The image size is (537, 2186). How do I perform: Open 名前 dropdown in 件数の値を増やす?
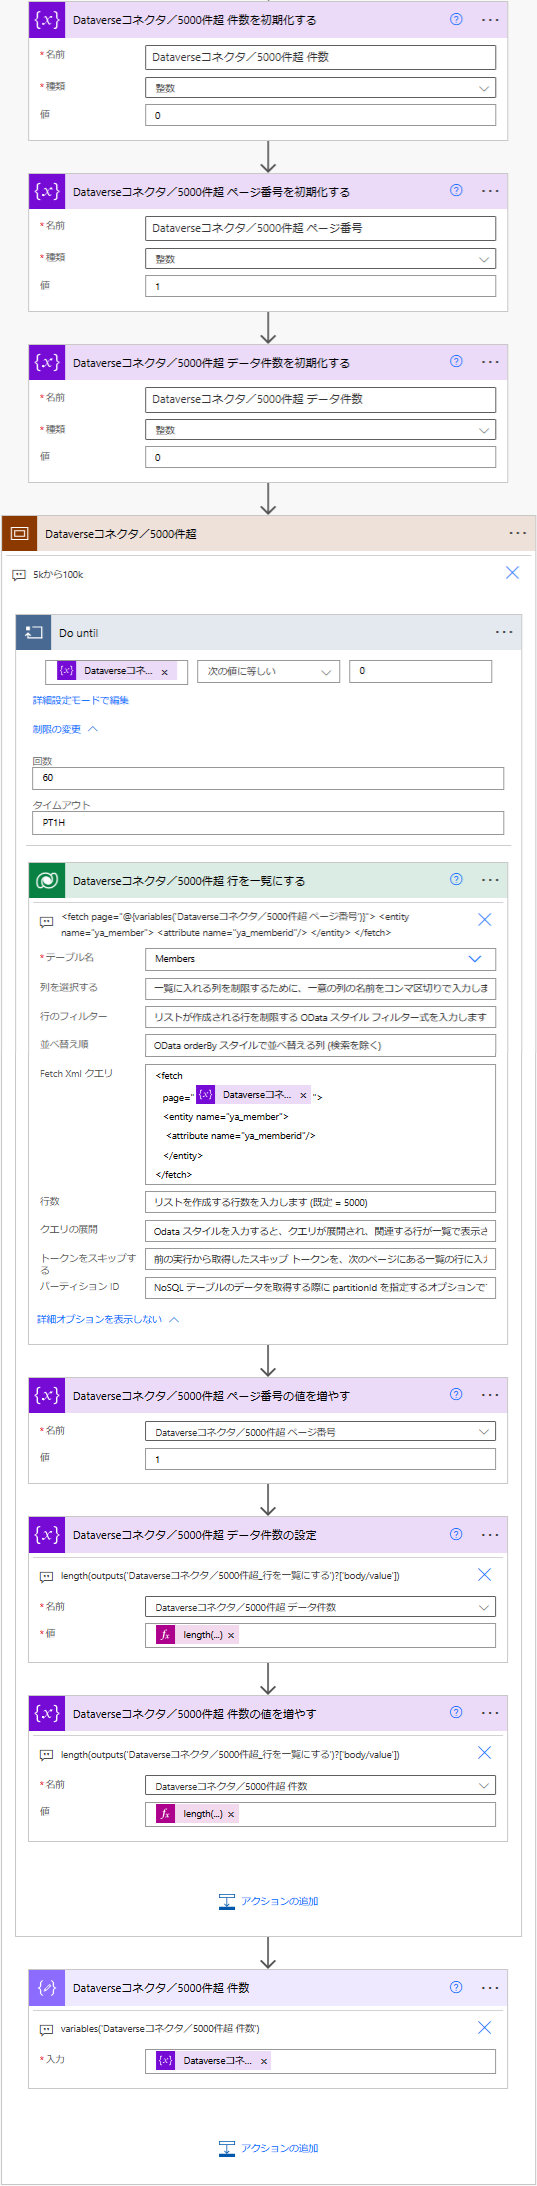320,1785
